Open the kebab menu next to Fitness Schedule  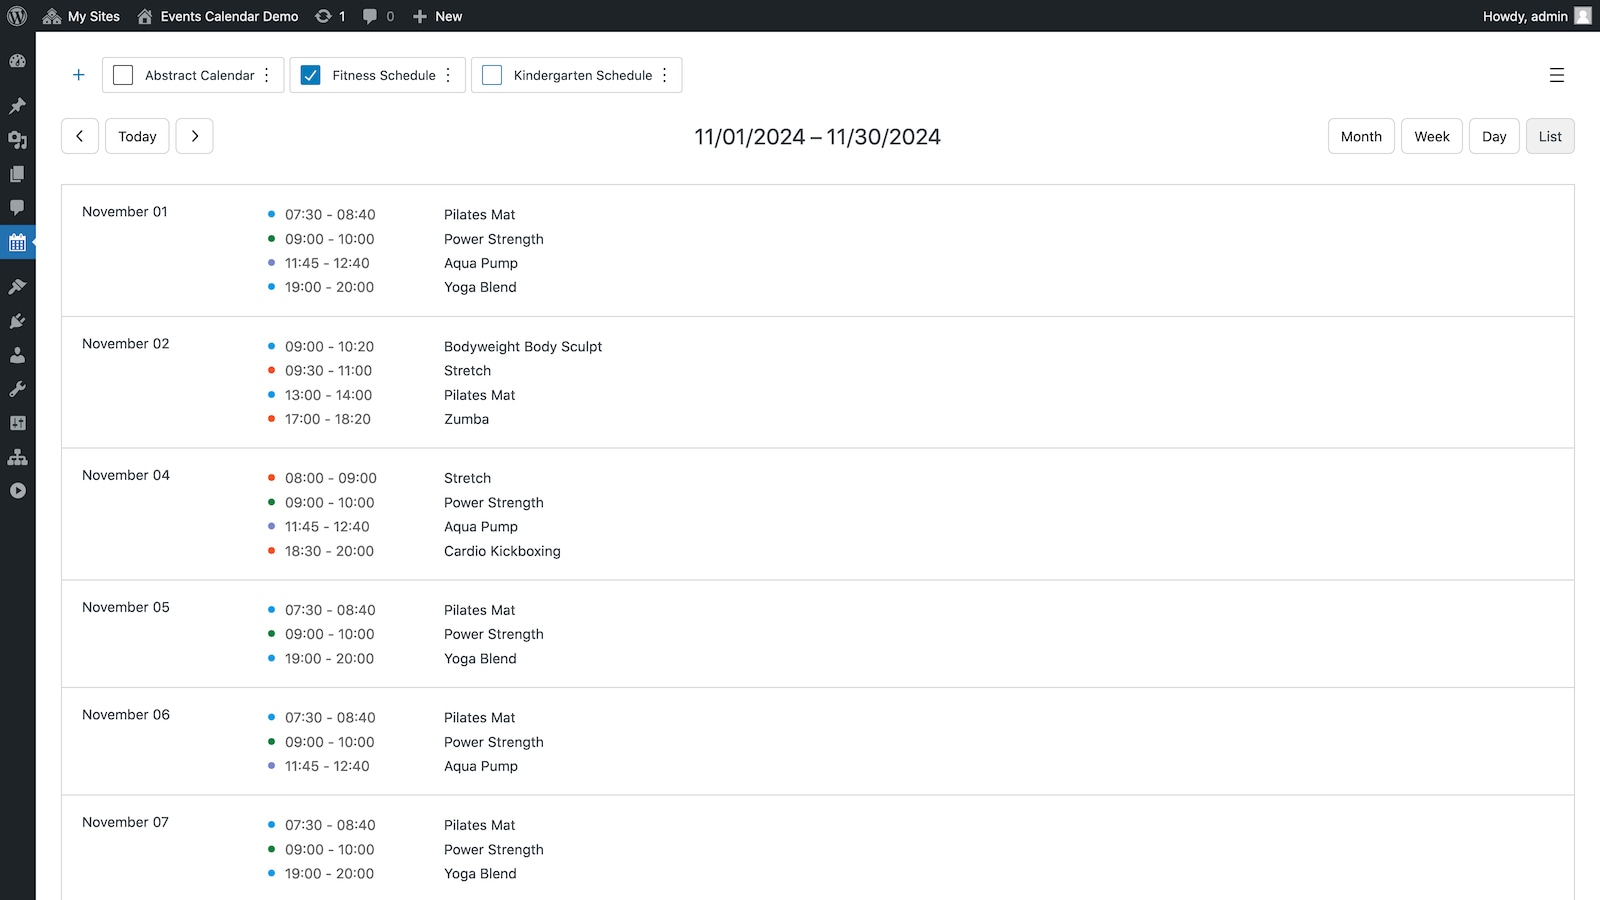(x=448, y=74)
